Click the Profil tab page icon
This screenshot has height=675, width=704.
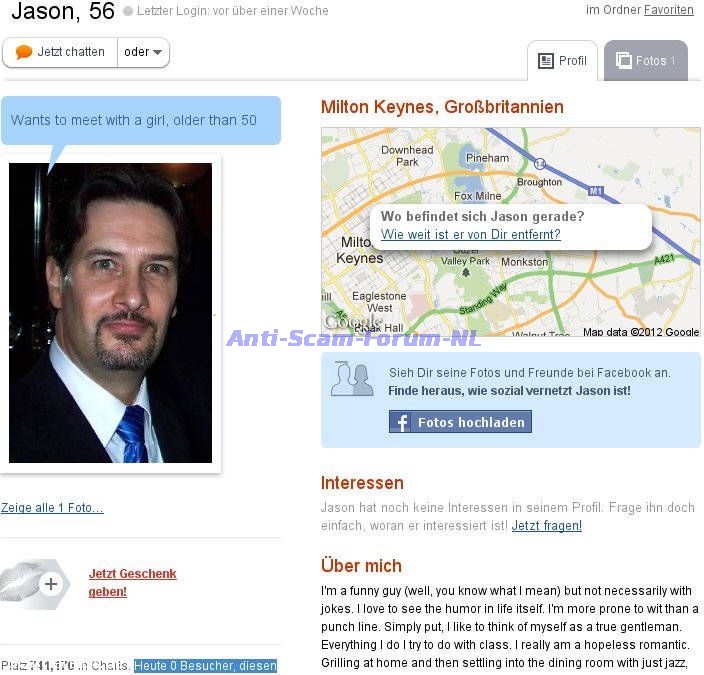click(x=546, y=61)
